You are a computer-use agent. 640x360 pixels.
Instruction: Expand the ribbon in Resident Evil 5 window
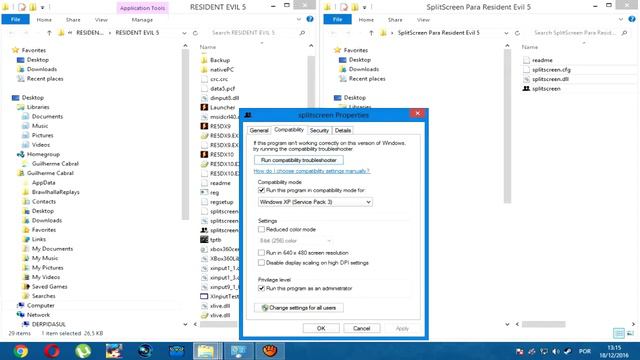click(299, 20)
